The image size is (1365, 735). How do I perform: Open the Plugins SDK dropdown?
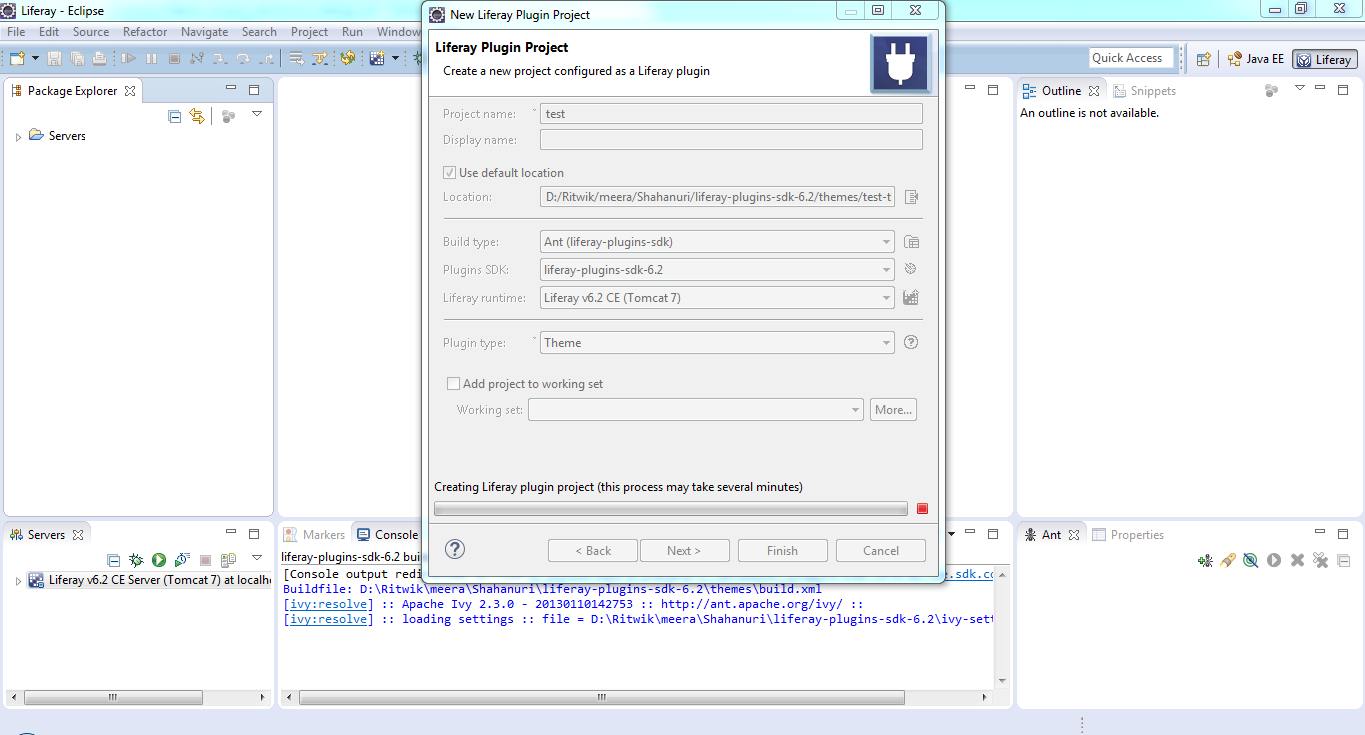(717, 269)
